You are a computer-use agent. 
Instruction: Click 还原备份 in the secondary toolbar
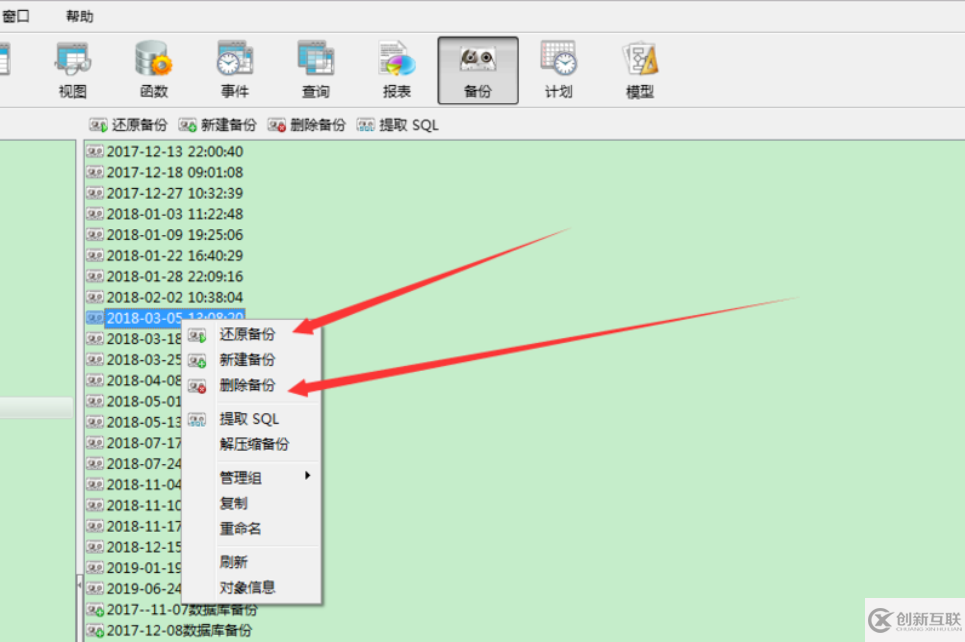pos(128,125)
